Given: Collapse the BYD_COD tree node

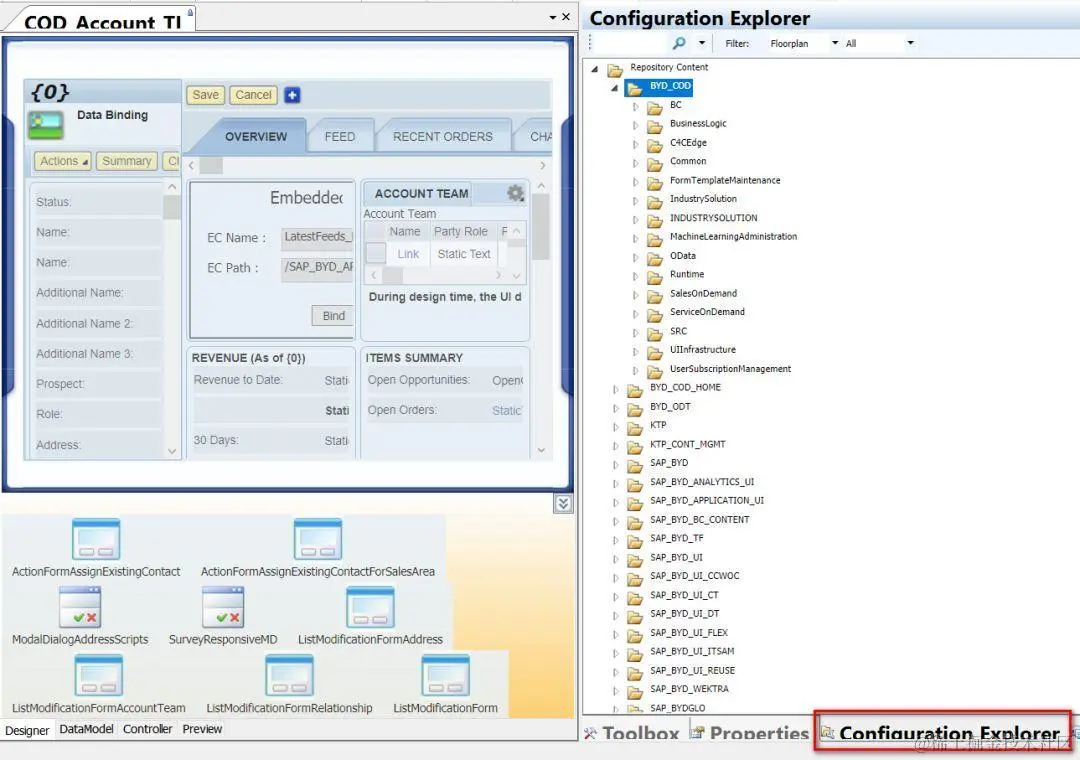Looking at the screenshot, I should (x=614, y=88).
